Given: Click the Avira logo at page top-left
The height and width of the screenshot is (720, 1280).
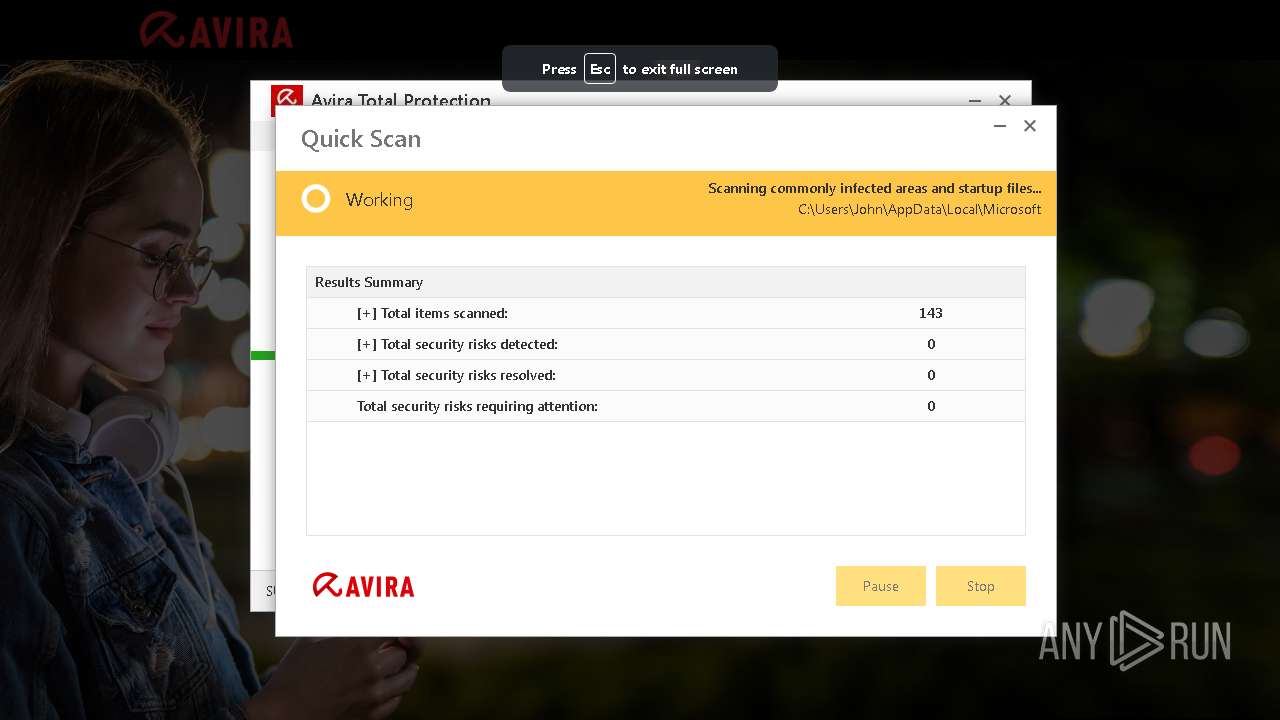Looking at the screenshot, I should pos(216,30).
